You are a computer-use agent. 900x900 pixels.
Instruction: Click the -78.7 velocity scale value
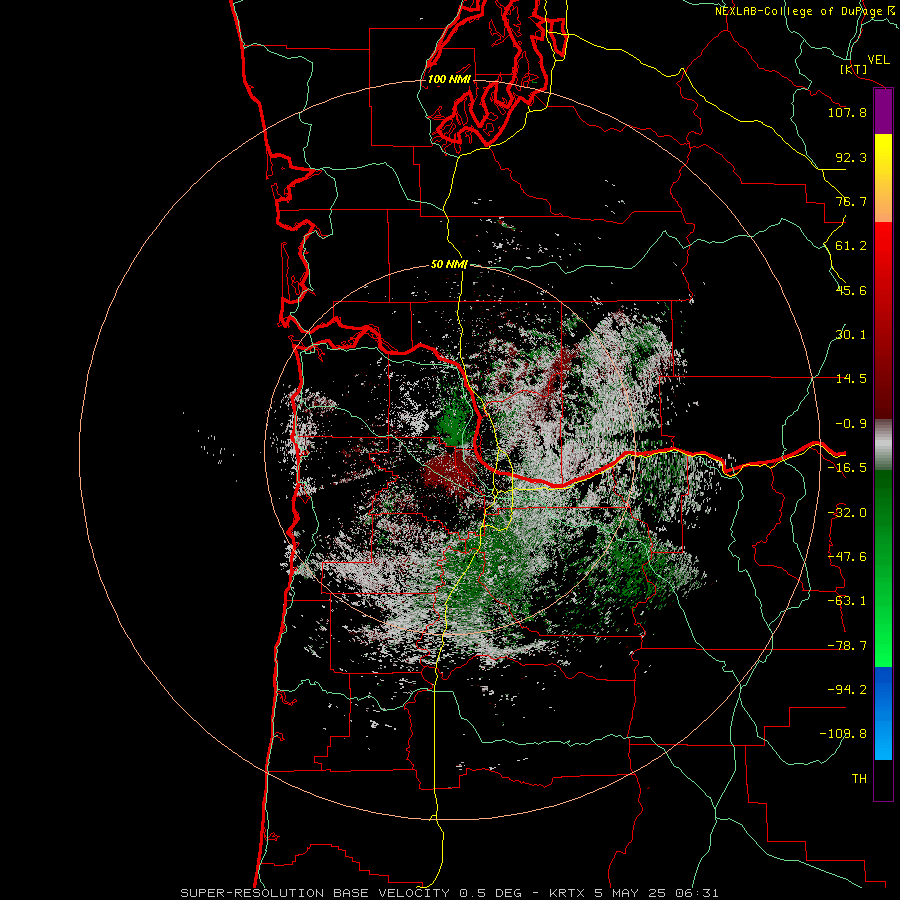click(847, 646)
